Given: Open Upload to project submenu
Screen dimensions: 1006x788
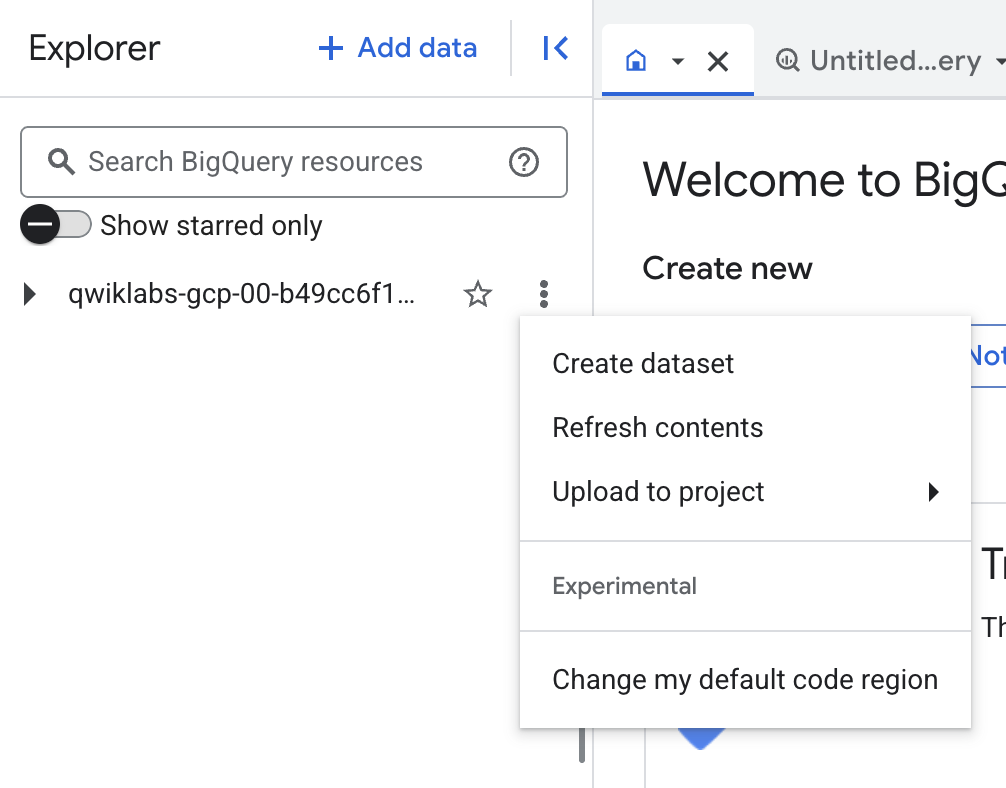Looking at the screenshot, I should tap(745, 492).
